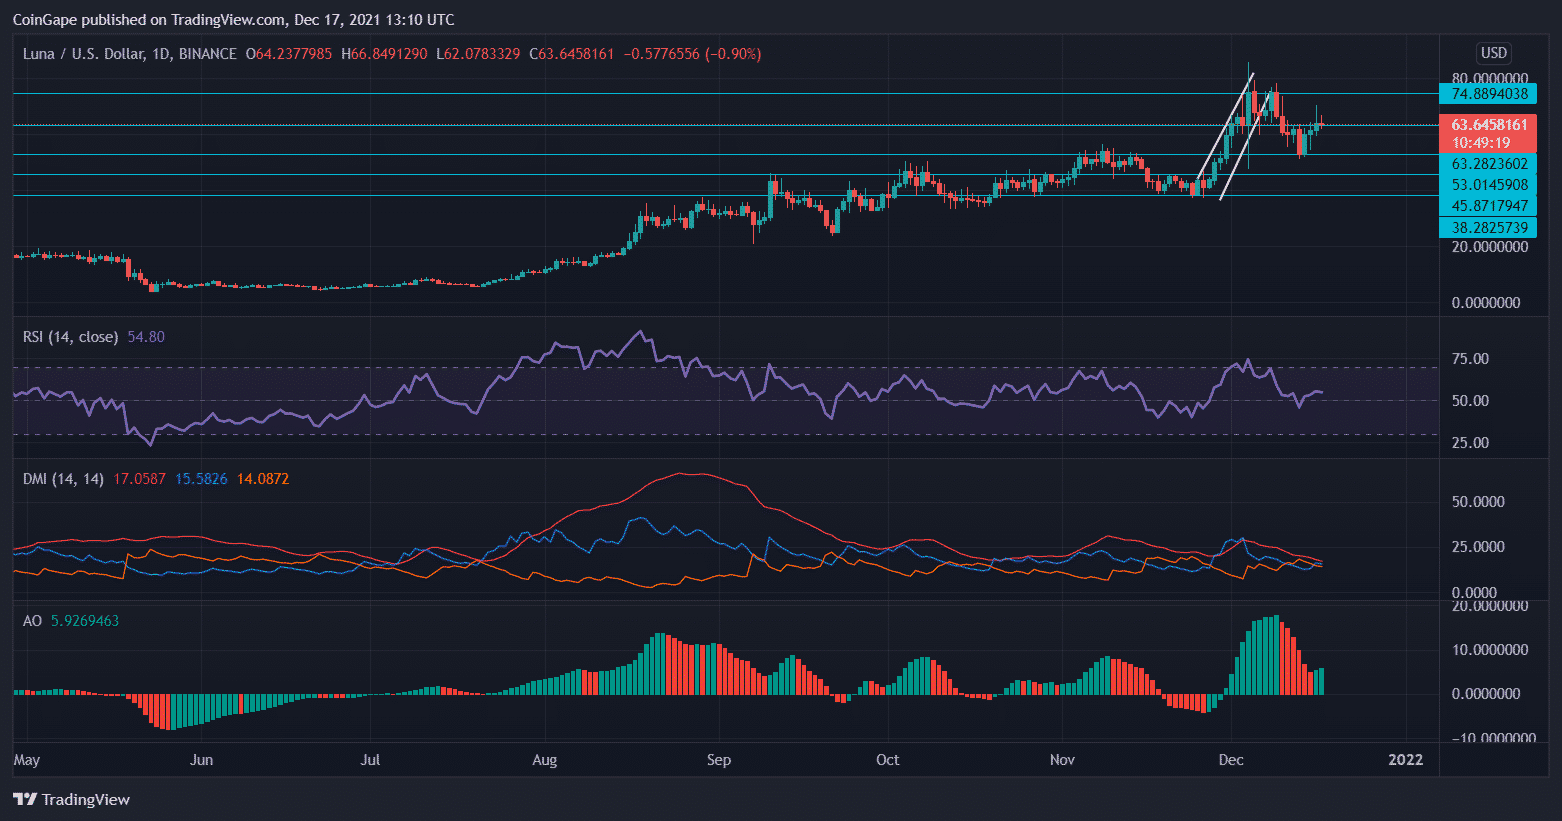Image resolution: width=1562 pixels, height=821 pixels.
Task: Click the Sep label on time axis
Action: click(x=718, y=760)
